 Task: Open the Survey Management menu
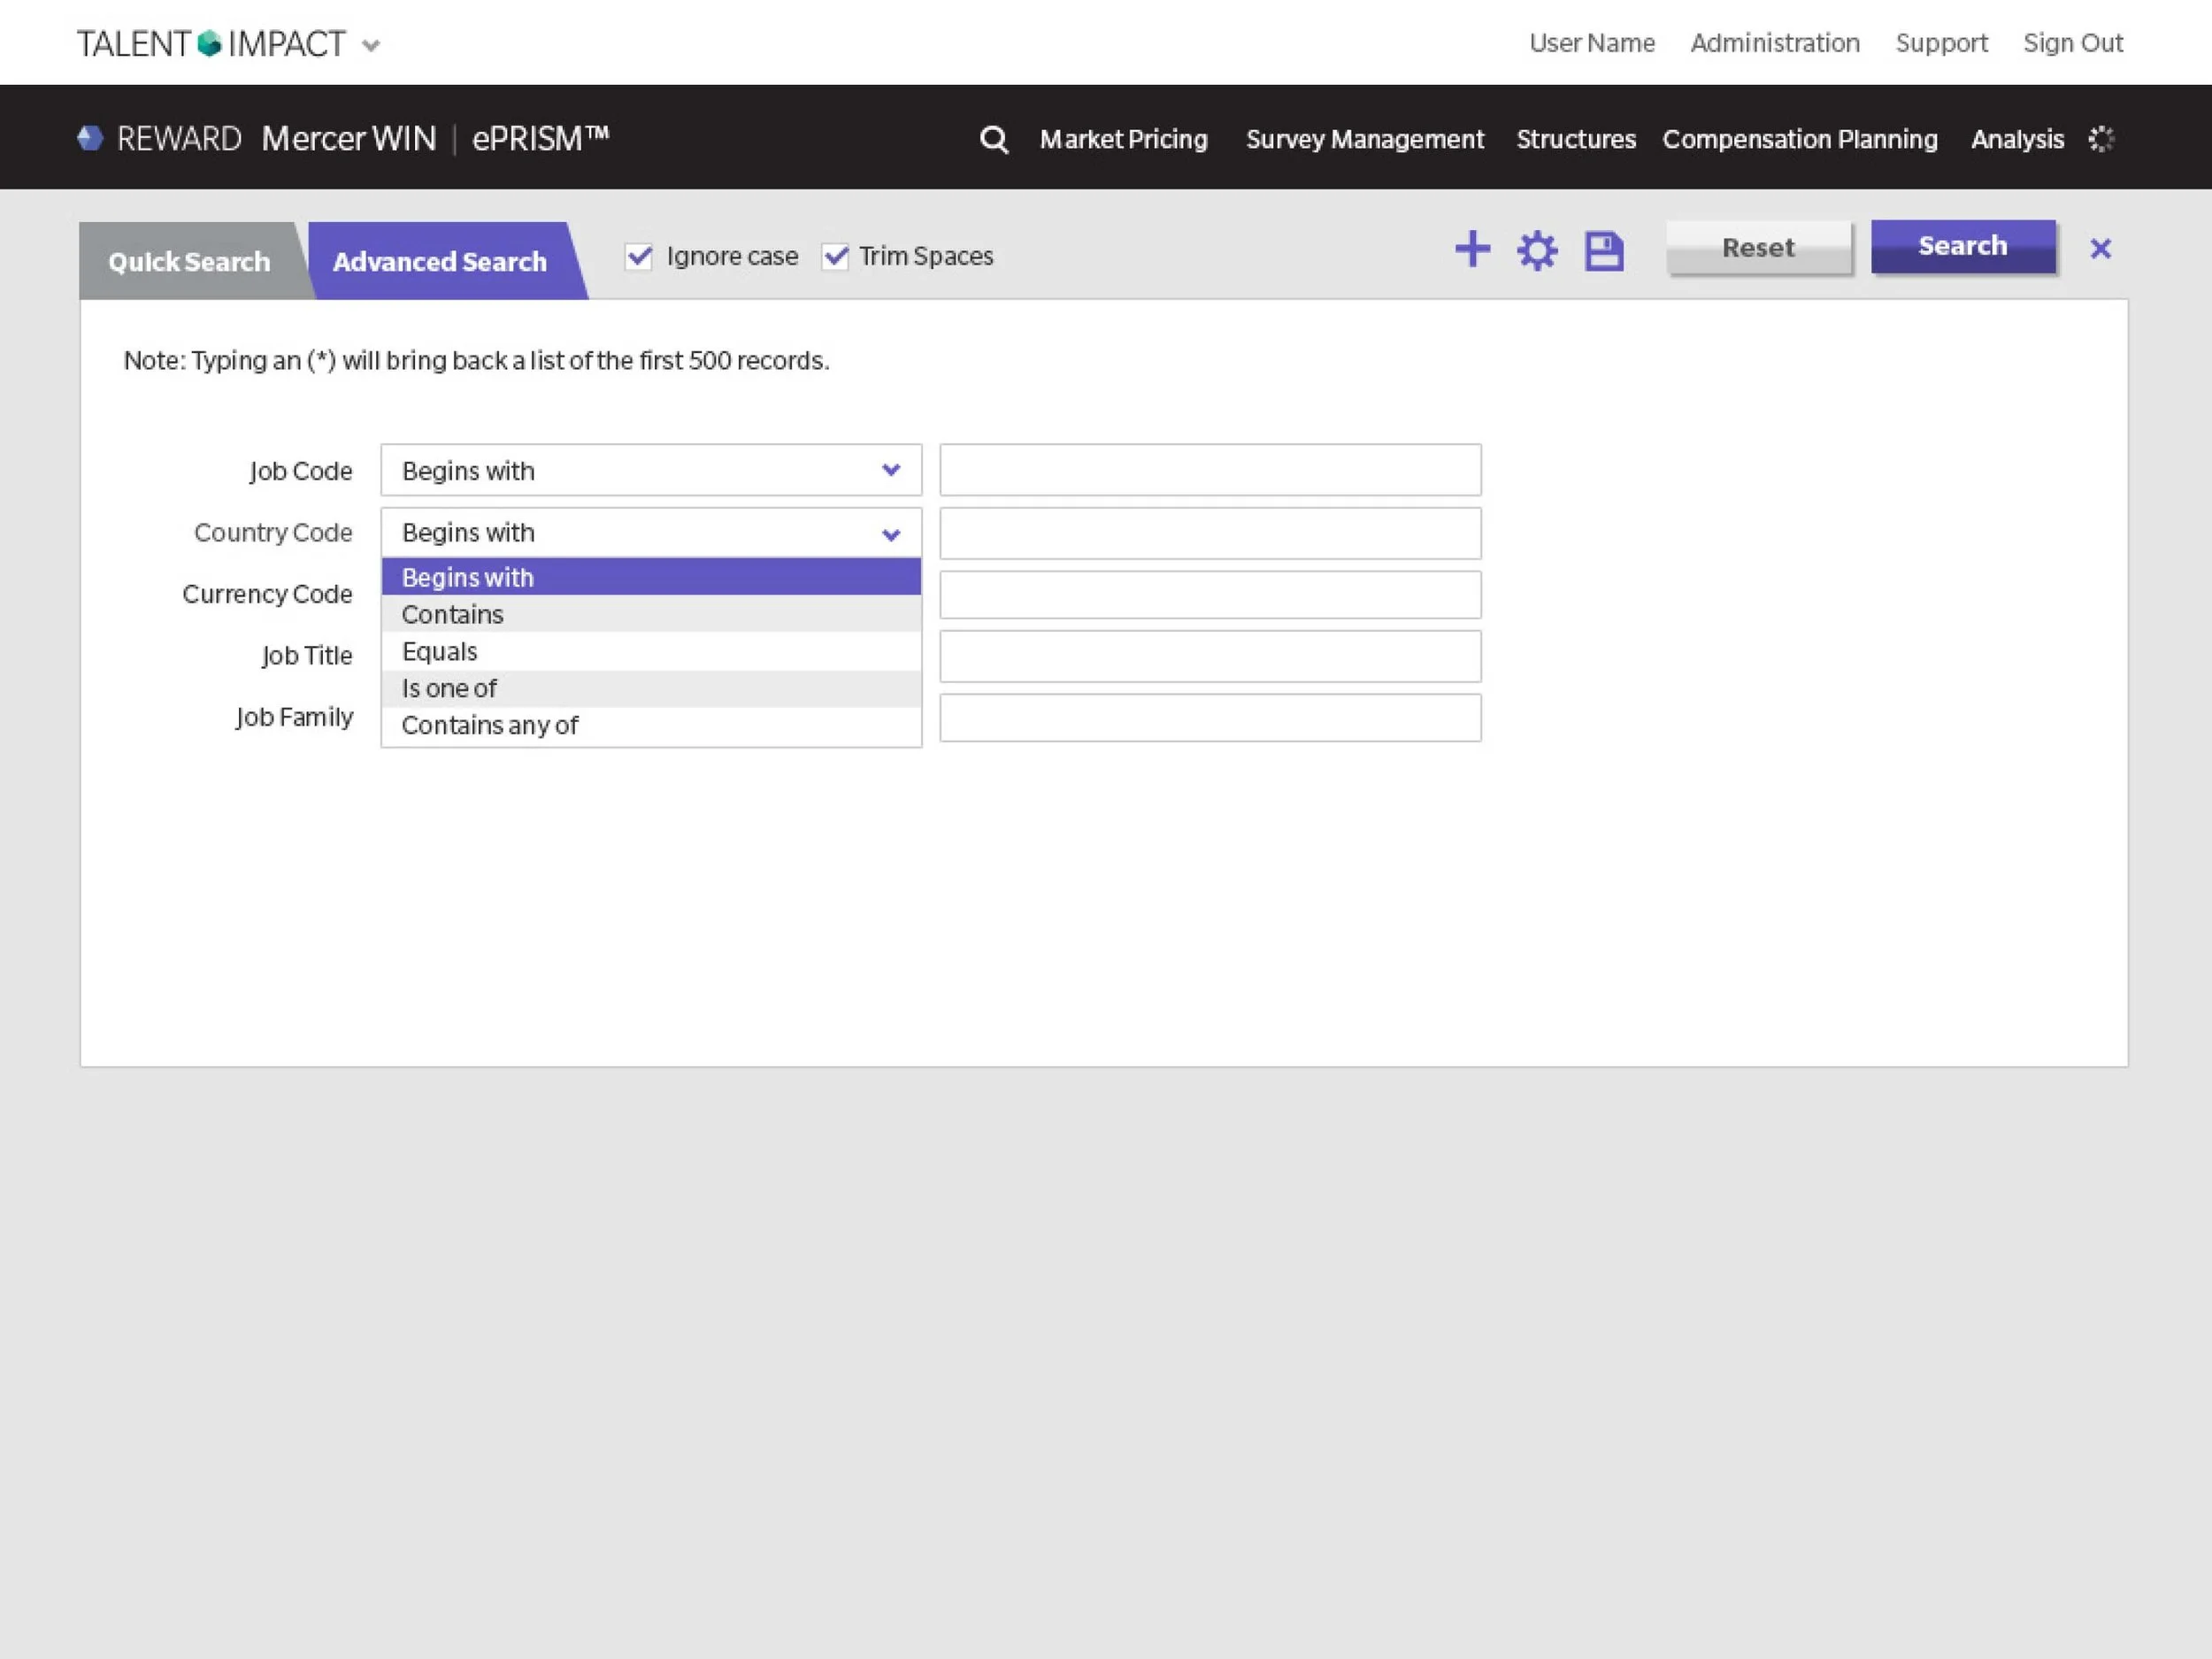click(1365, 139)
